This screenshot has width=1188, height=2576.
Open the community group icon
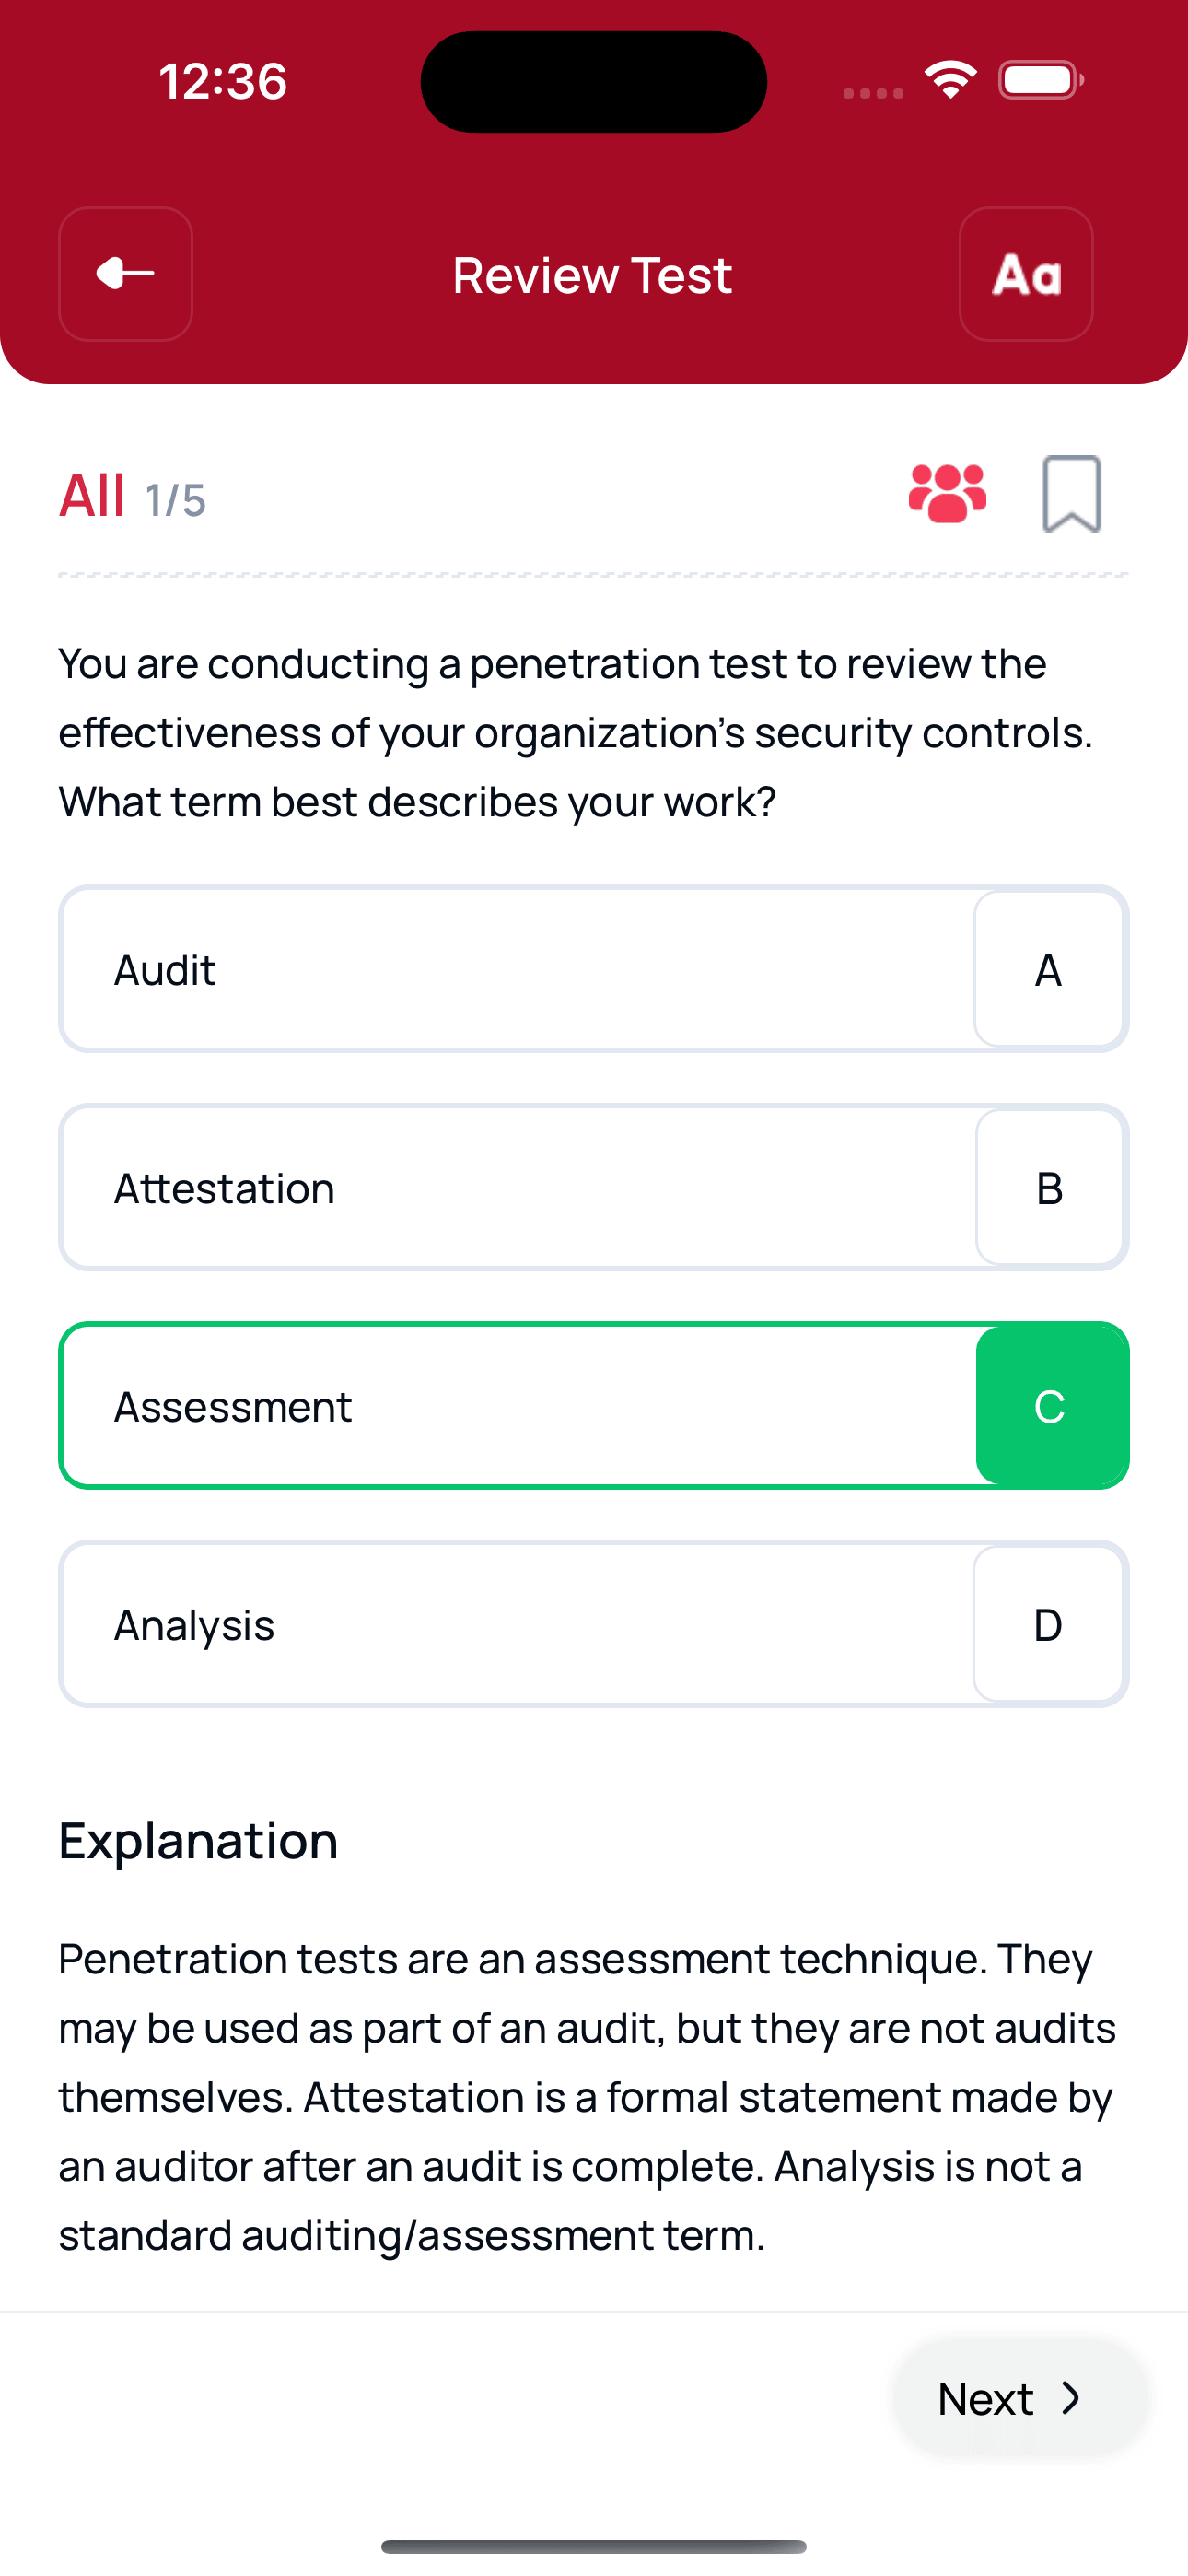[947, 494]
